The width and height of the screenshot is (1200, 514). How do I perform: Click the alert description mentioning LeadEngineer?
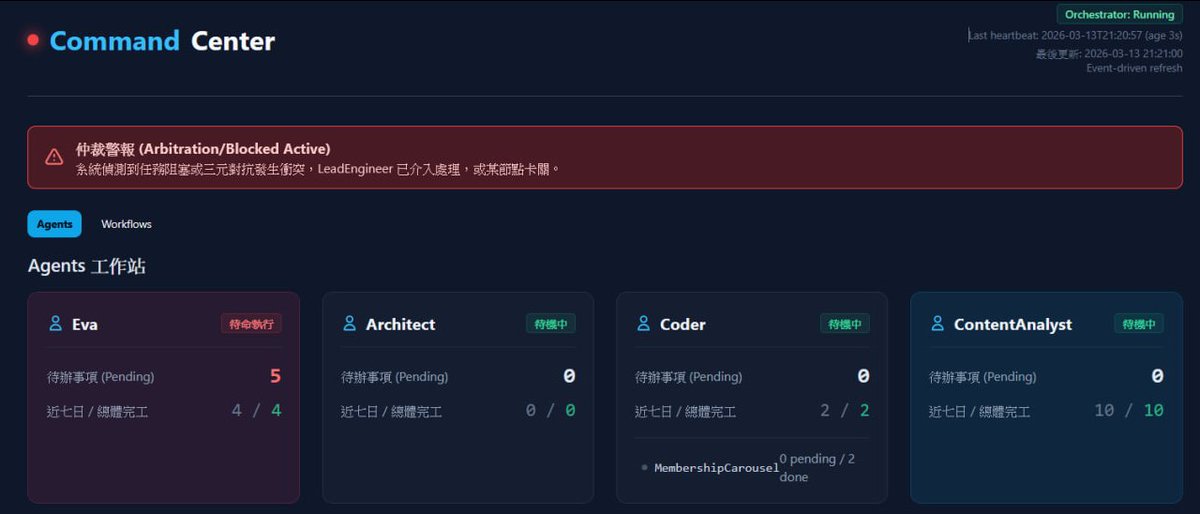[318, 169]
